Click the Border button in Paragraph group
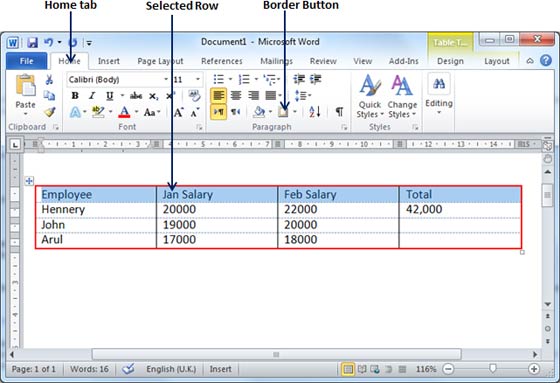The image size is (560, 383). 284,112
